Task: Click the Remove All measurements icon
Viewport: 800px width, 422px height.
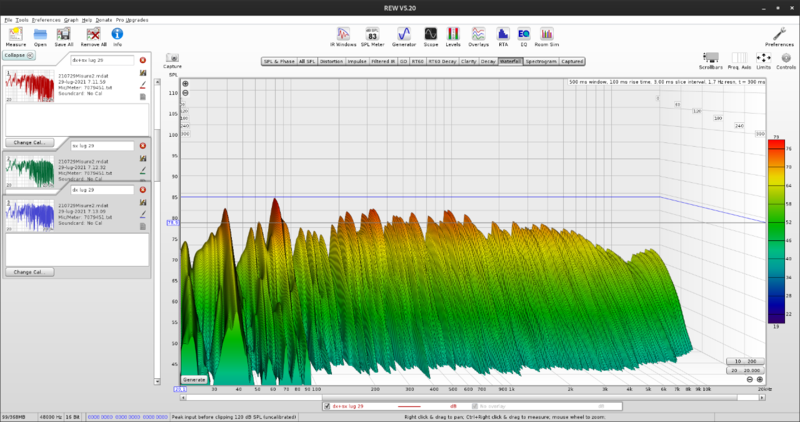Action: 92,33
